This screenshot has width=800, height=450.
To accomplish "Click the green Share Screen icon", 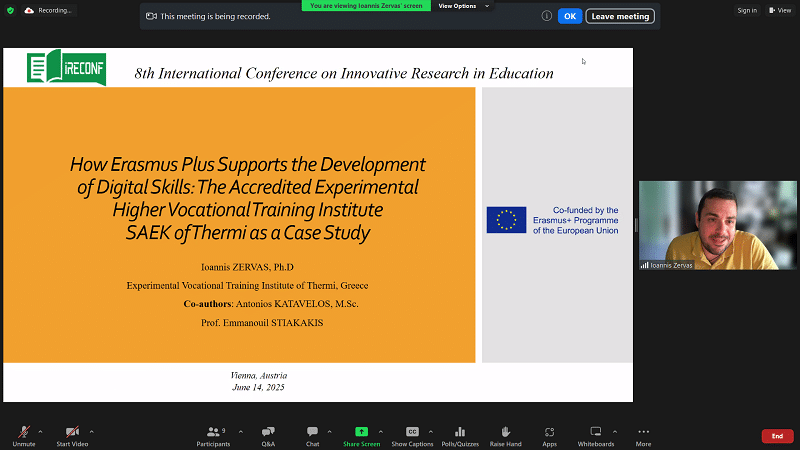I will (x=361, y=433).
